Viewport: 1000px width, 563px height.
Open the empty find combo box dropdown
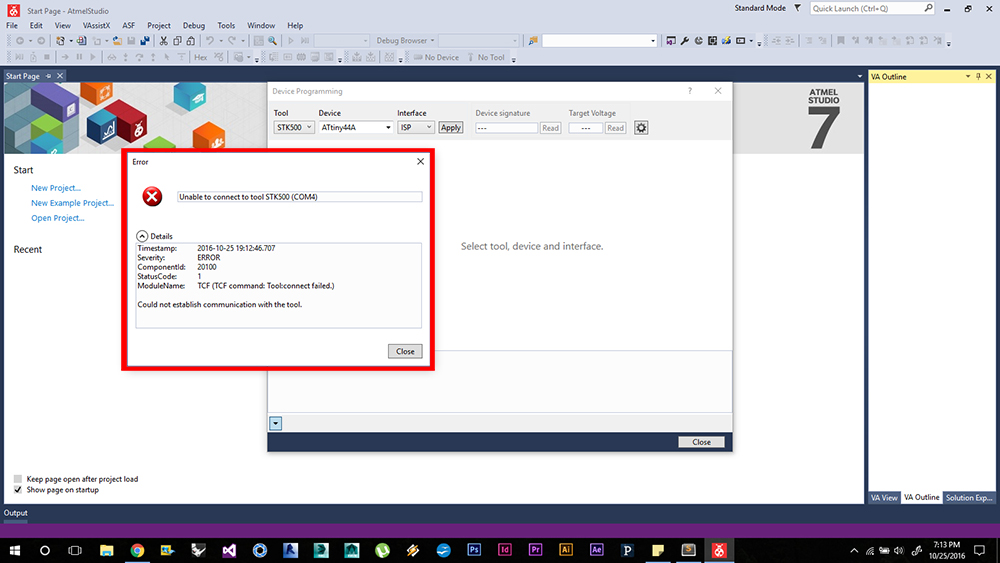click(x=652, y=41)
